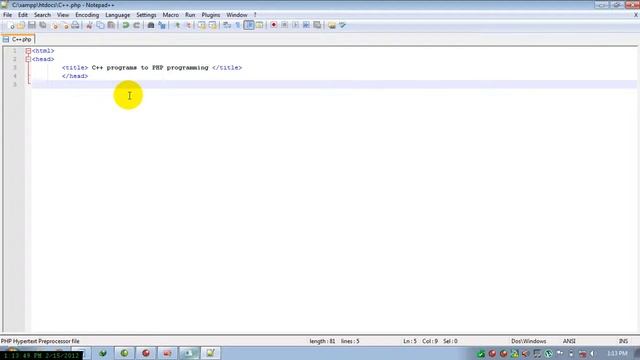
Task: Click the 'Dos\Windows' status bar entry
Action: coord(529,341)
